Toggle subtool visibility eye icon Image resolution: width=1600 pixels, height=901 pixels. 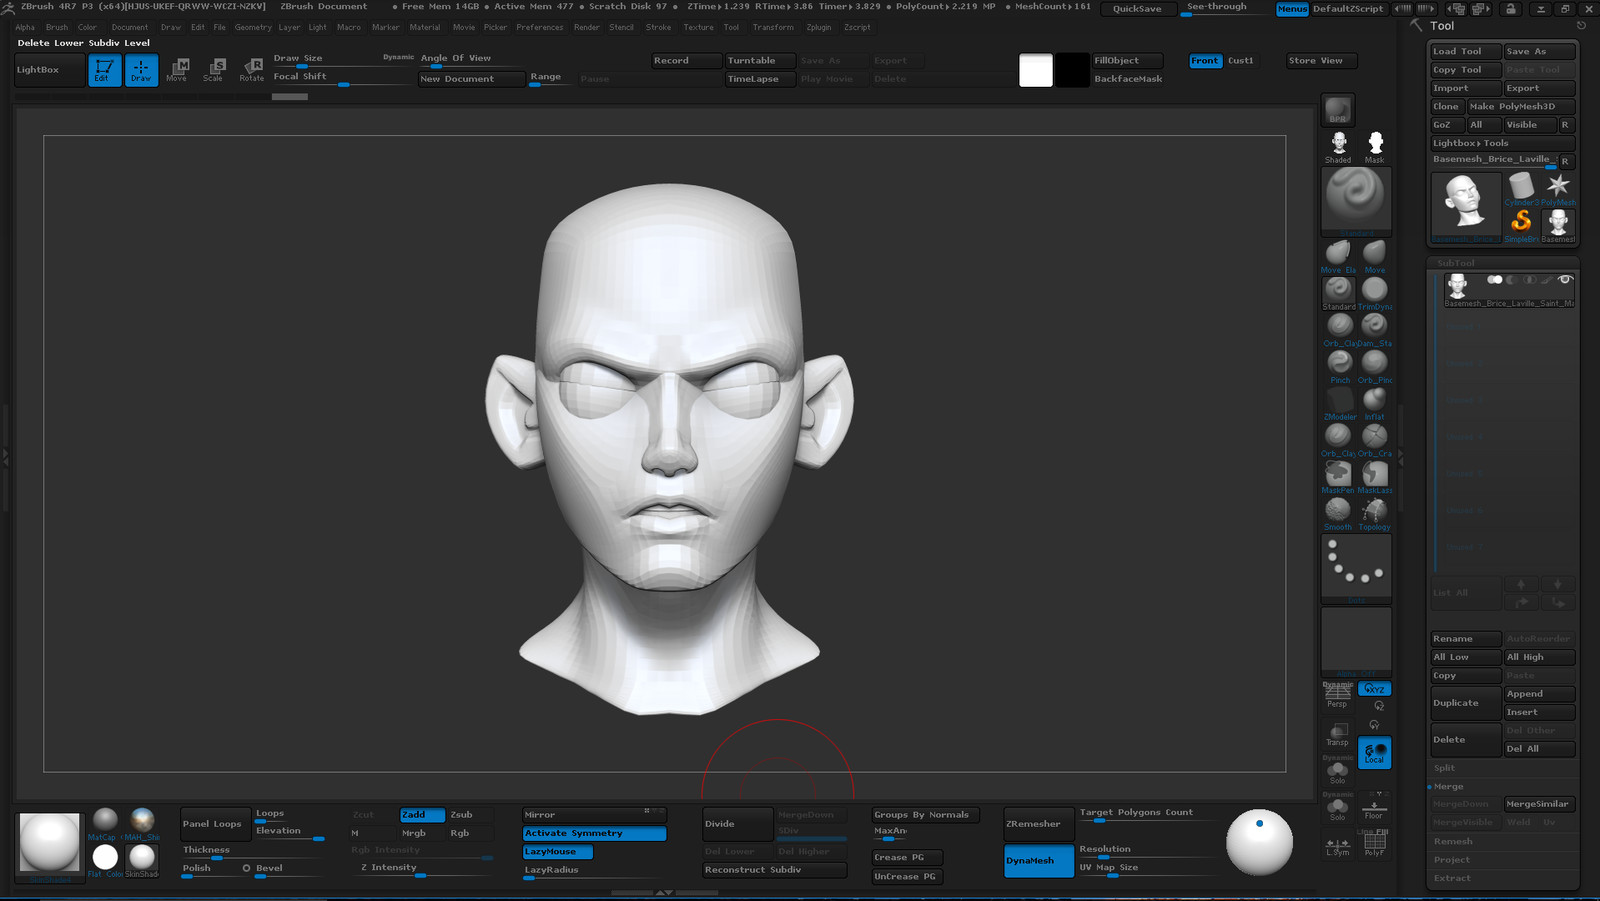point(1566,280)
